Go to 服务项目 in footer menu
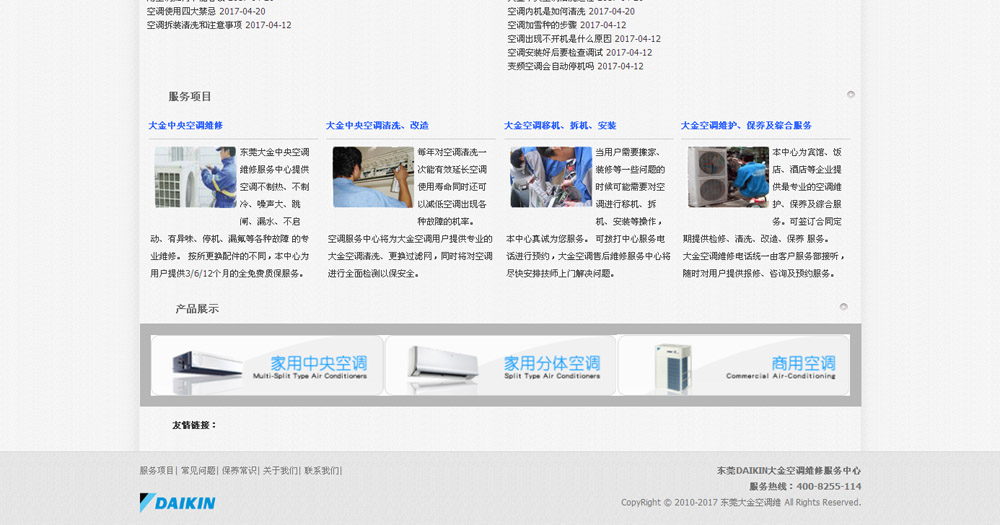 pos(156,471)
